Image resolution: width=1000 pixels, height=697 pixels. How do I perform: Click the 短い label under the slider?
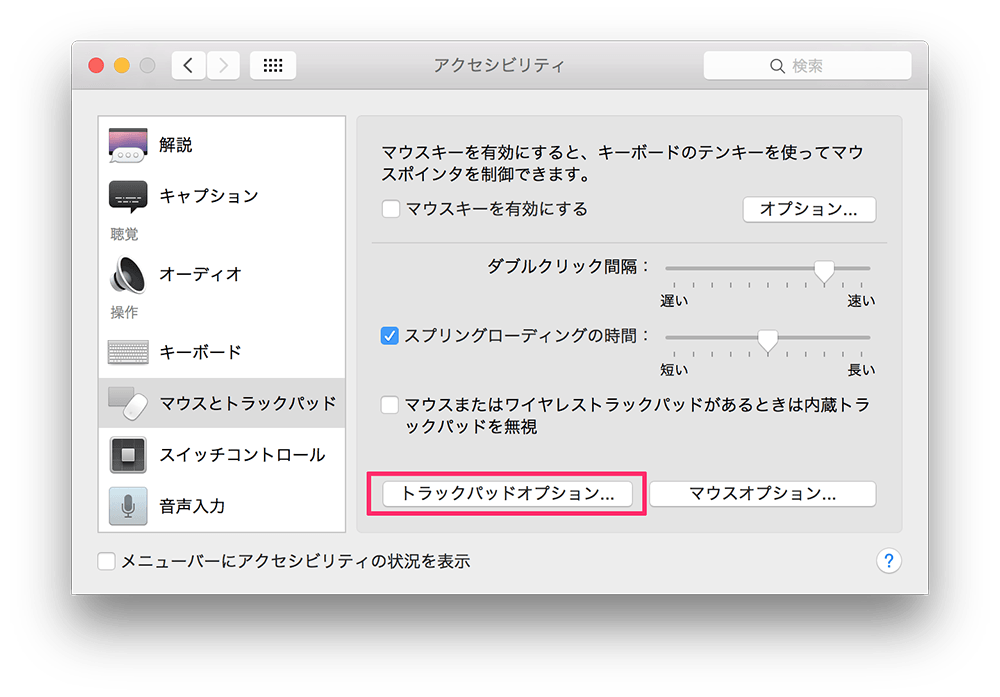(674, 370)
